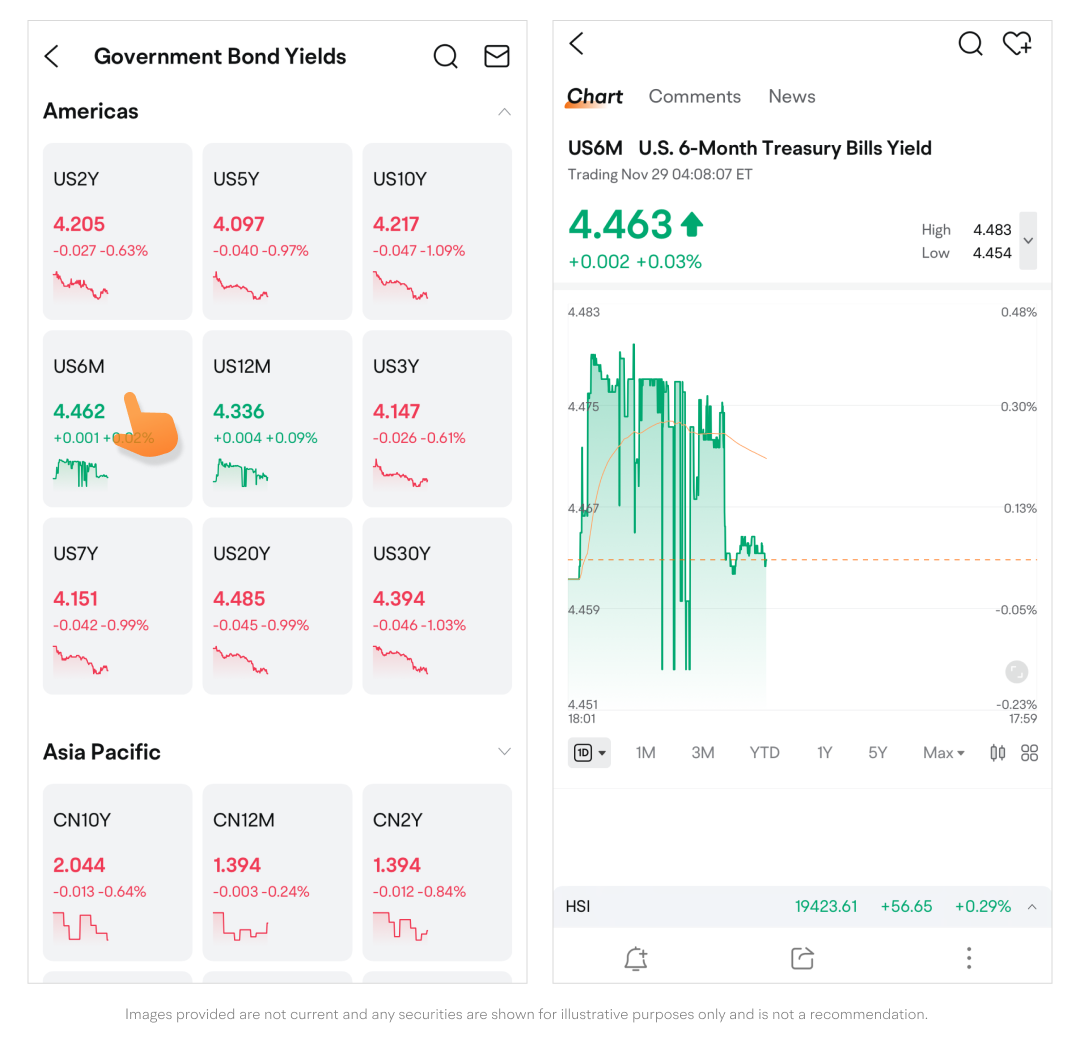Image resolution: width=1080 pixels, height=1055 pixels.
Task: Expand the HSI index ticker bar
Action: 1032,907
